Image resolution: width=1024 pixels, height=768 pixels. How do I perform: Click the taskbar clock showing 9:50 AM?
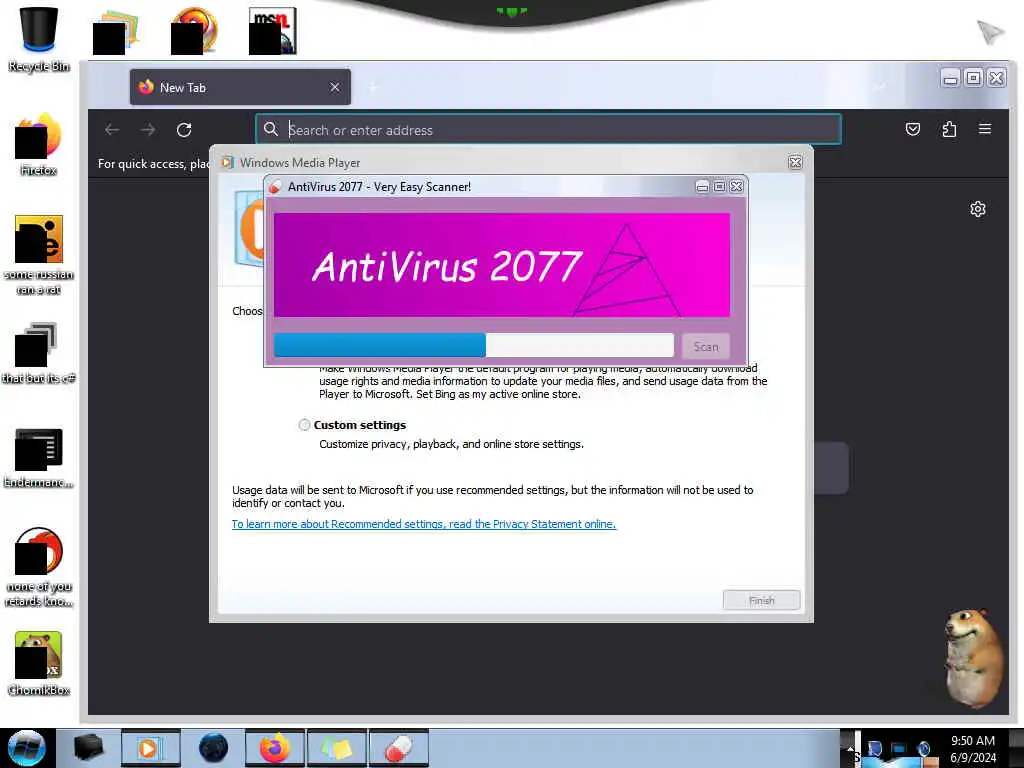pos(973,748)
